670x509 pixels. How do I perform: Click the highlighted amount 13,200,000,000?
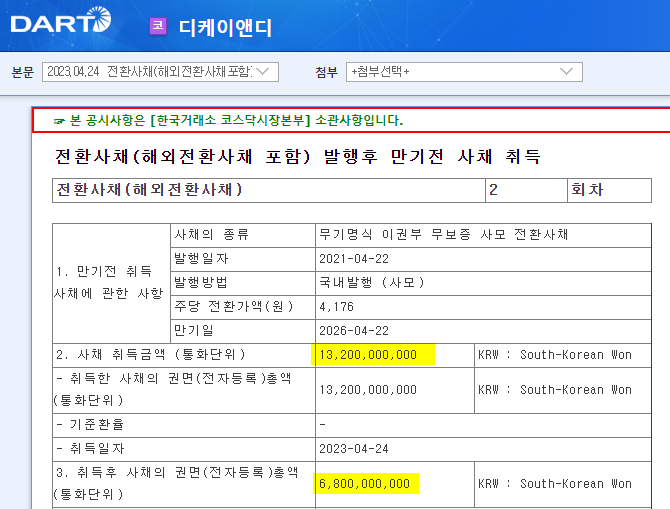[x=368, y=355]
